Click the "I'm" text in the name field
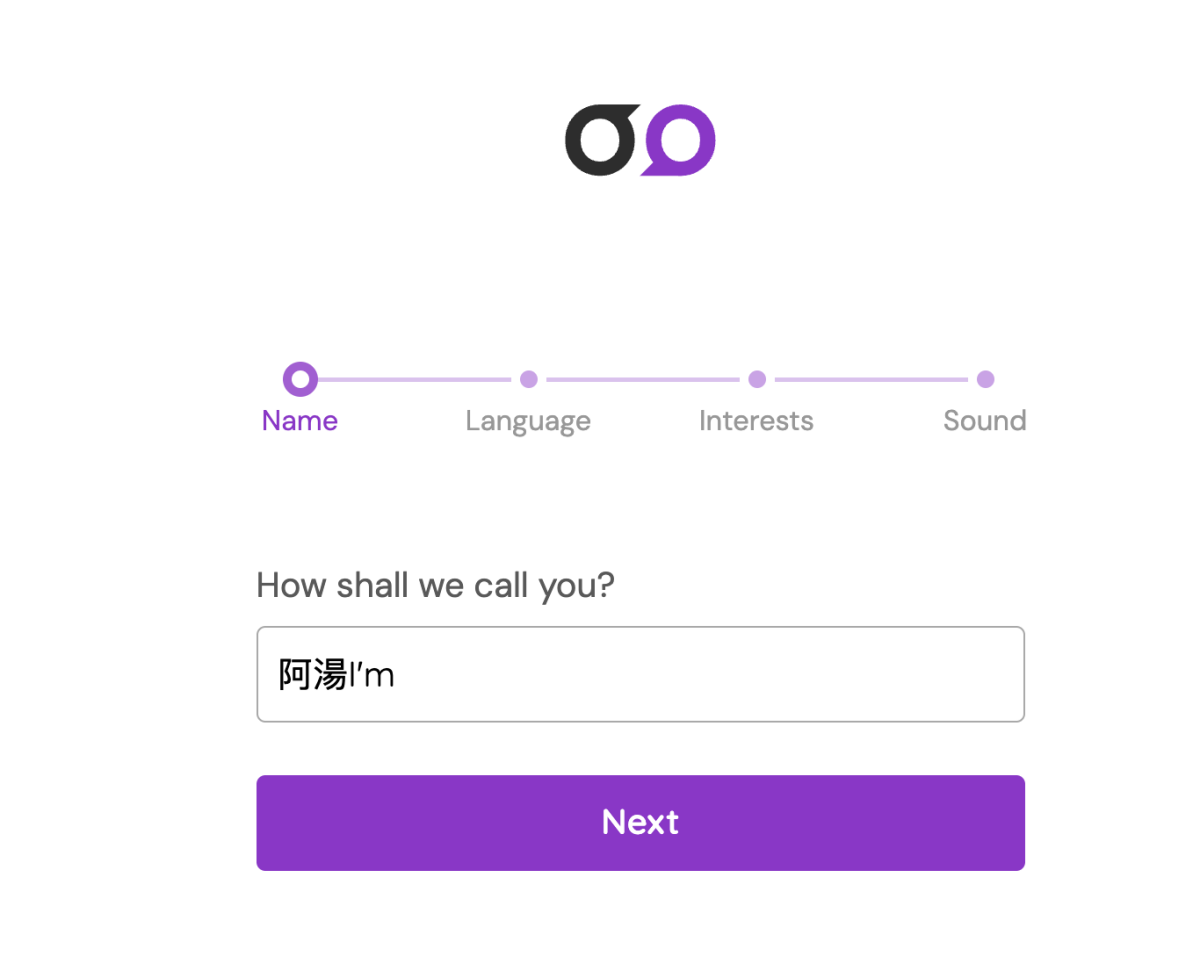1200x978 pixels. point(371,676)
